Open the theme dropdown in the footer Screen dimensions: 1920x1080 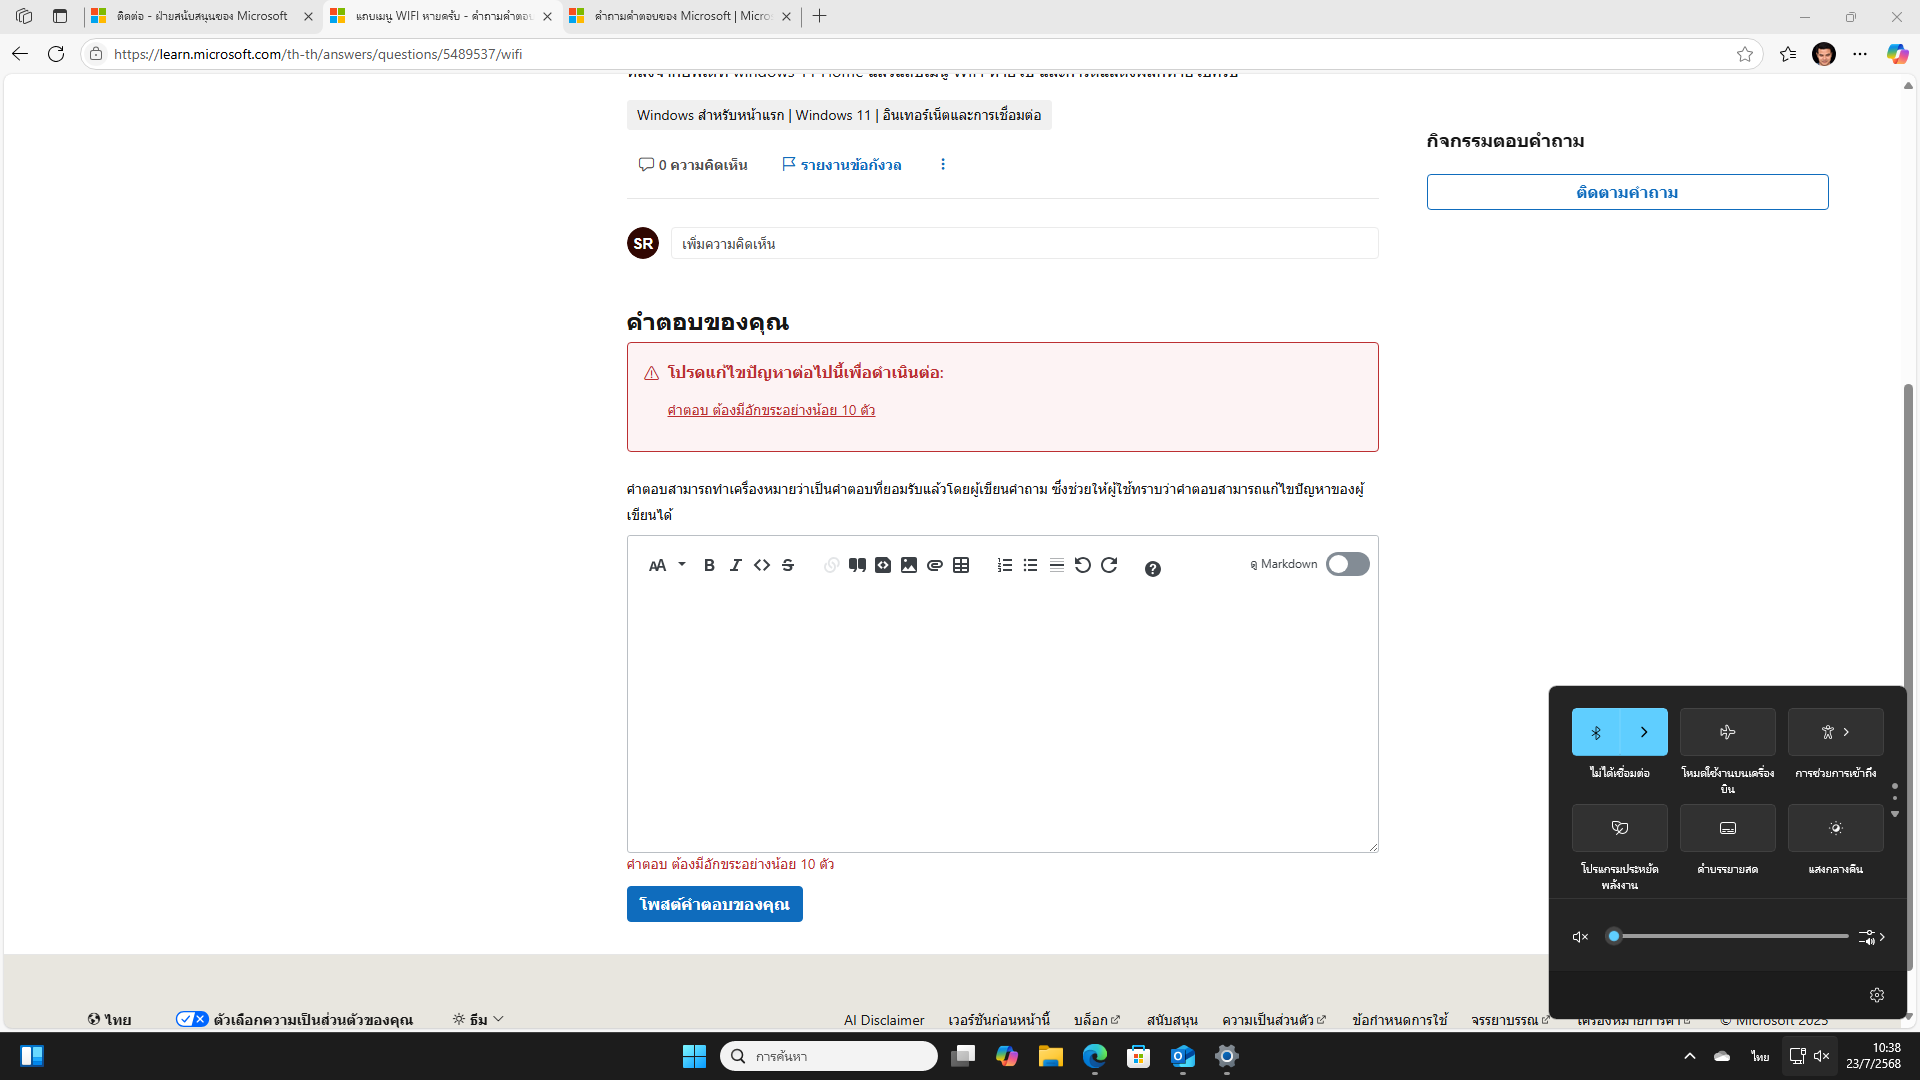[x=478, y=1019]
